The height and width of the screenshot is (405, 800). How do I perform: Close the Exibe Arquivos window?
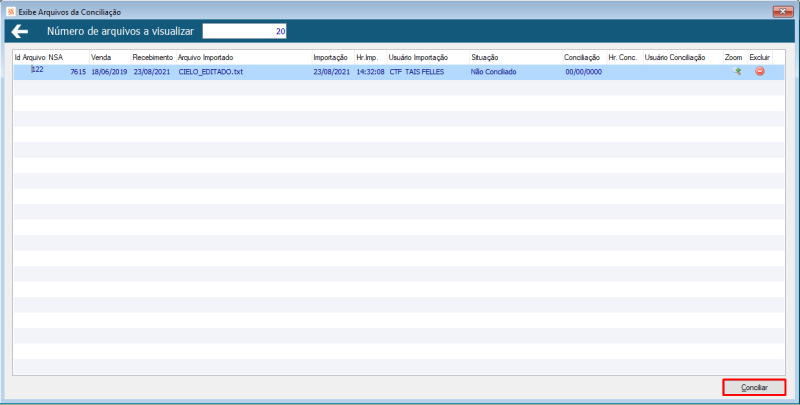tap(782, 11)
